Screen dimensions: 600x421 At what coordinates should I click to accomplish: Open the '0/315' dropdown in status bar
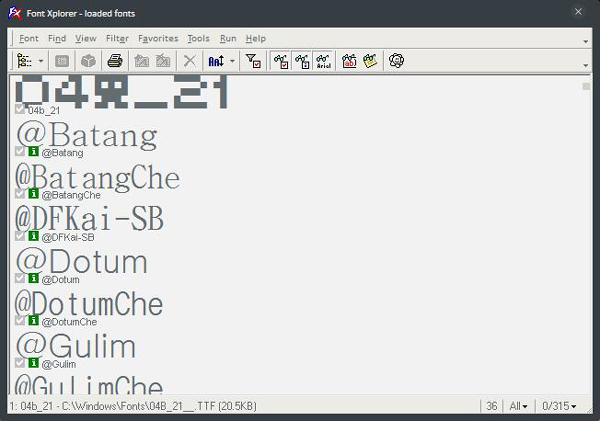[x=559, y=406]
